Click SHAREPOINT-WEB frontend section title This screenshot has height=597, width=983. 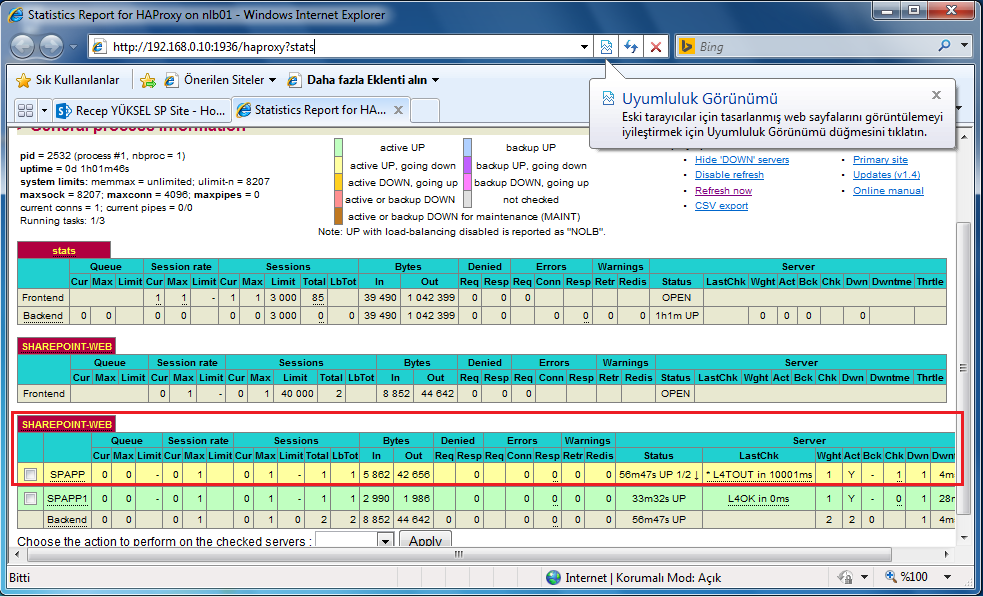[66, 346]
